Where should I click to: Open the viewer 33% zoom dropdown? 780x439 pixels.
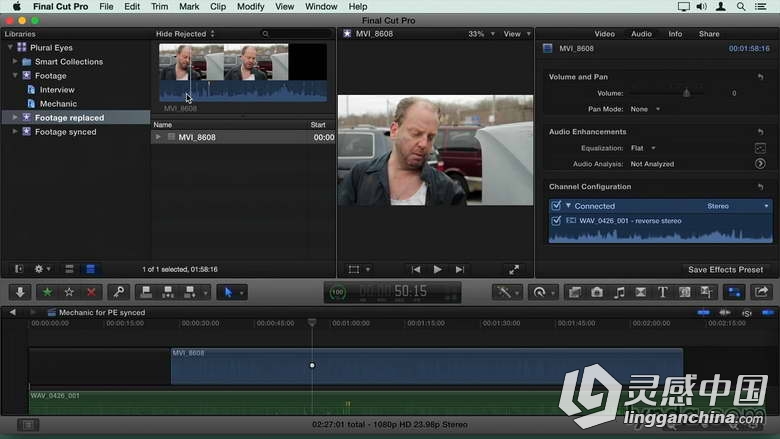click(x=481, y=34)
